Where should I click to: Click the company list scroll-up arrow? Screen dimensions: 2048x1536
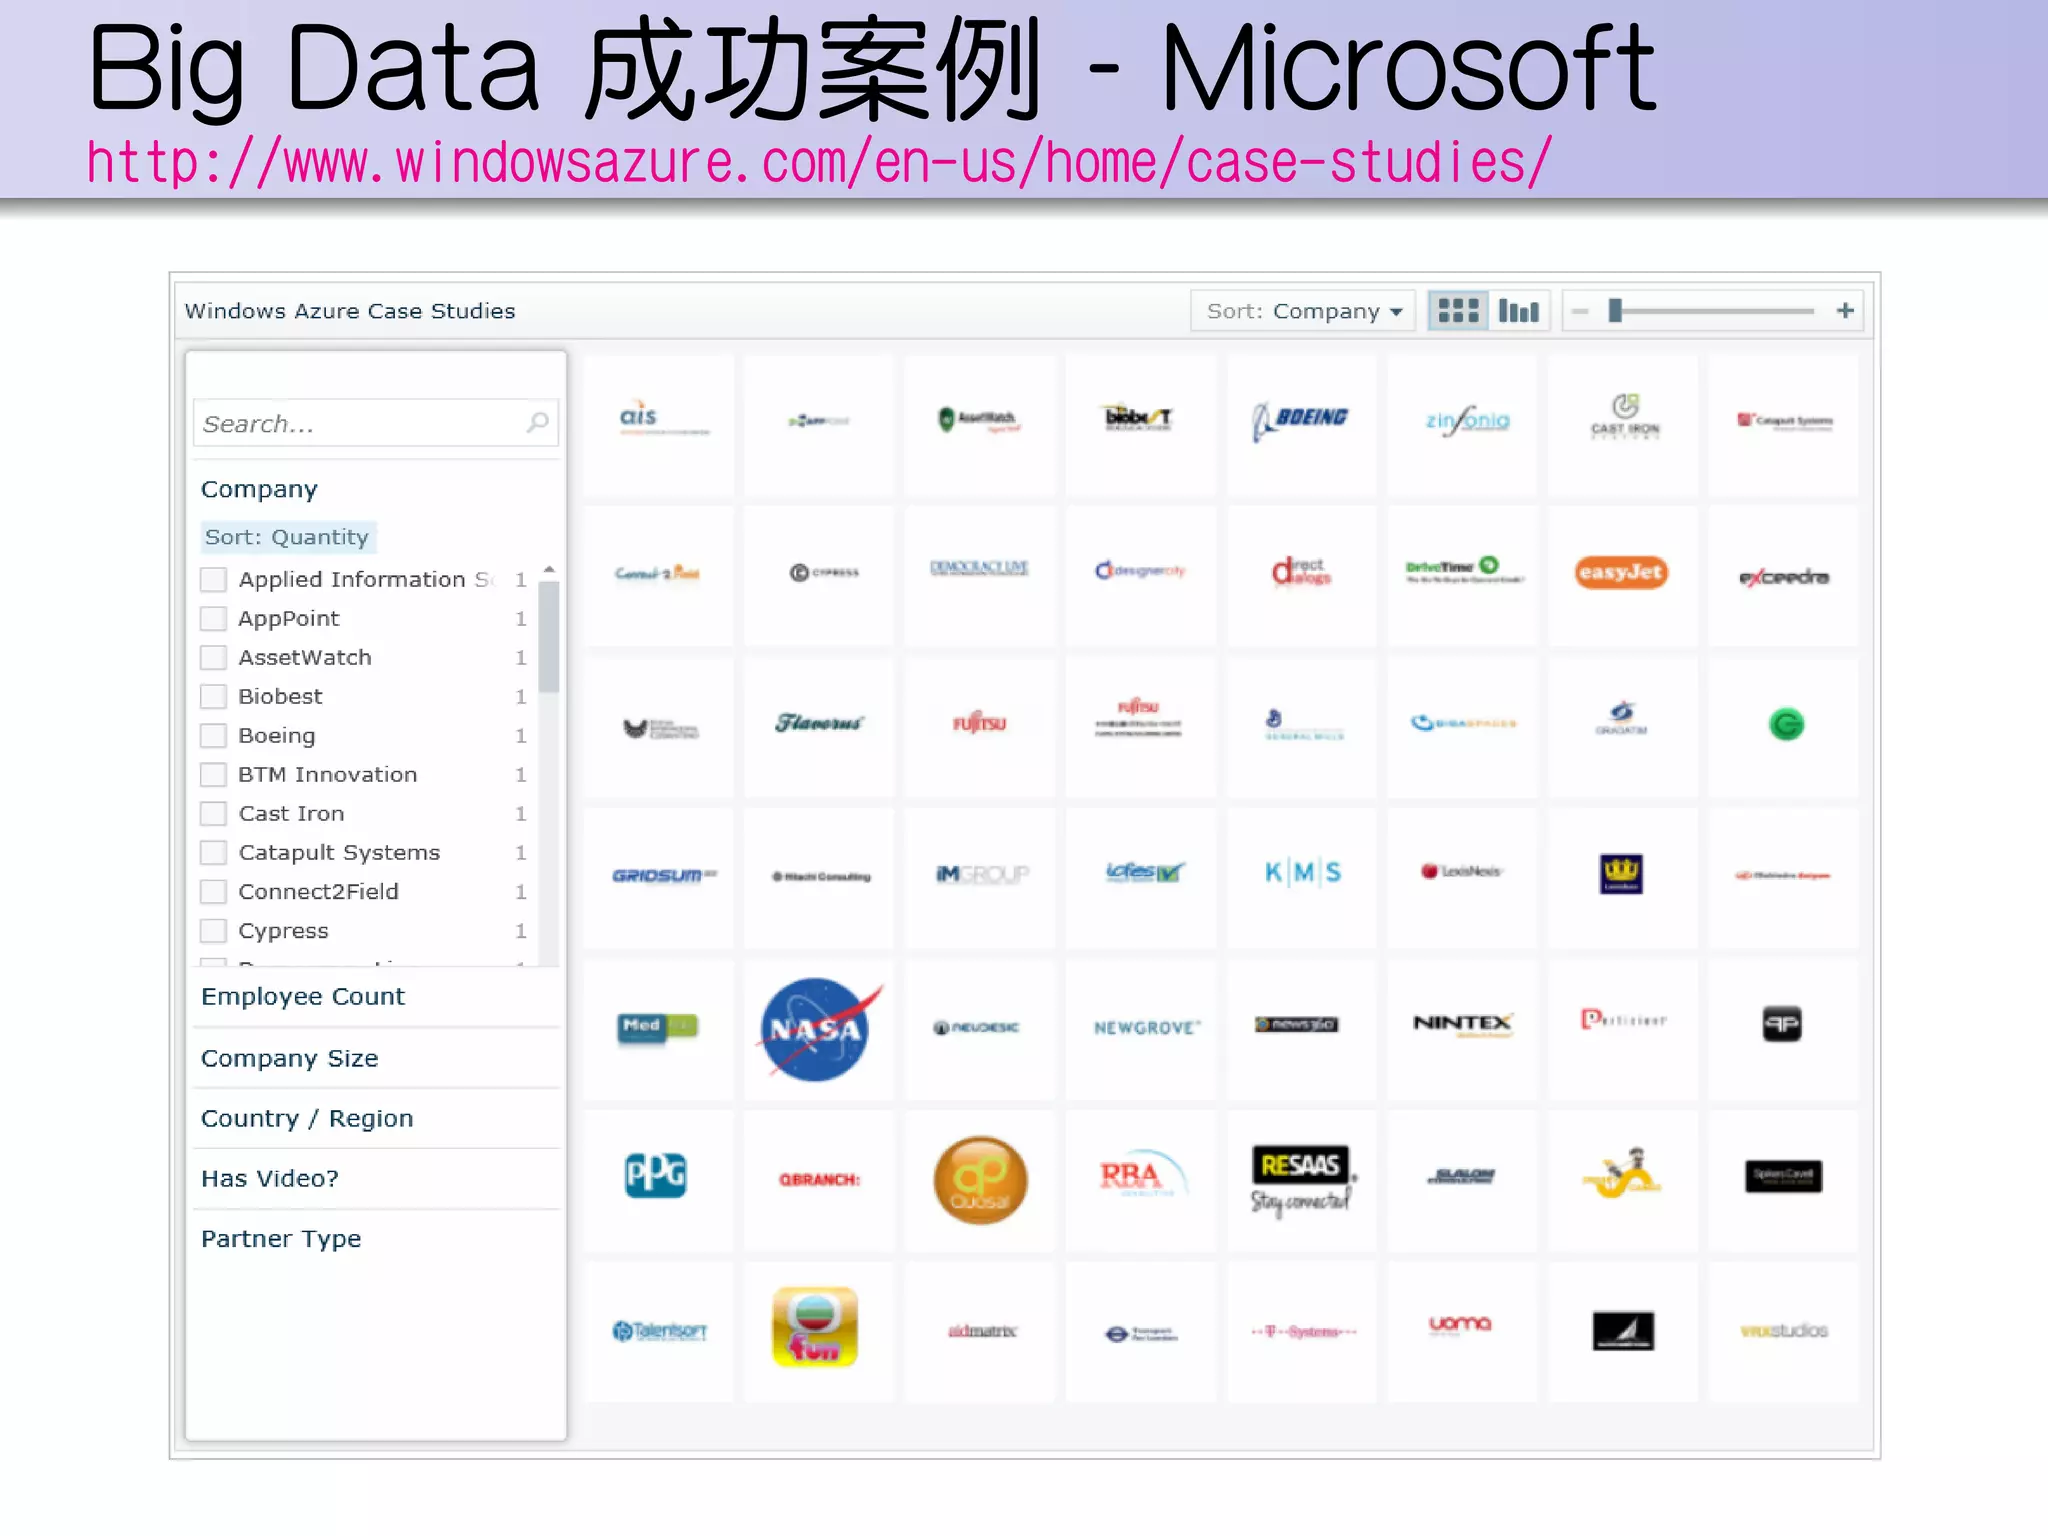coord(548,570)
